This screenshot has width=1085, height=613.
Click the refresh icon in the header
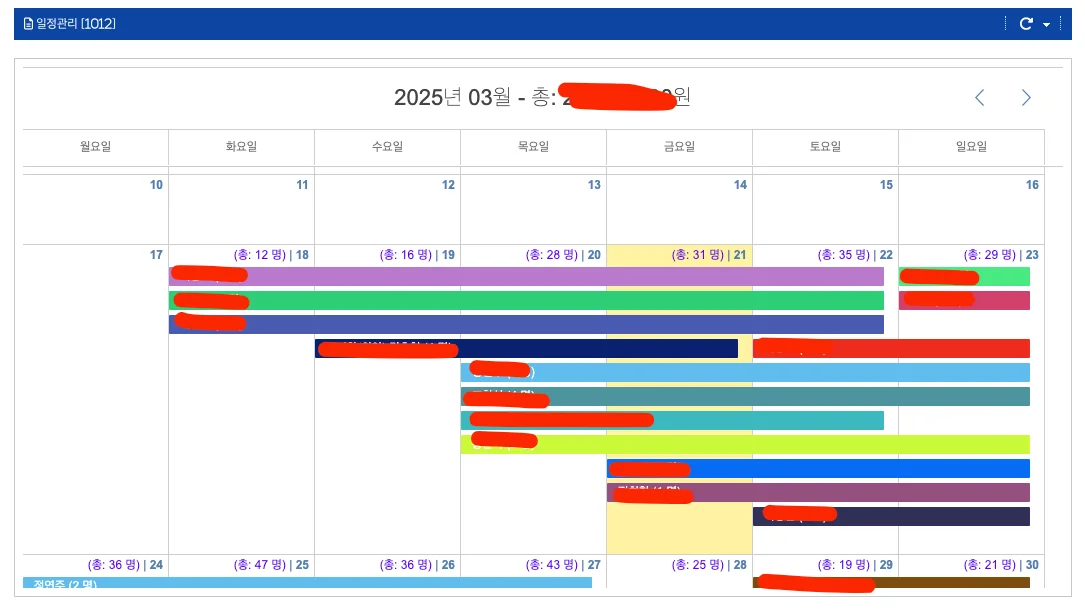click(1025, 23)
